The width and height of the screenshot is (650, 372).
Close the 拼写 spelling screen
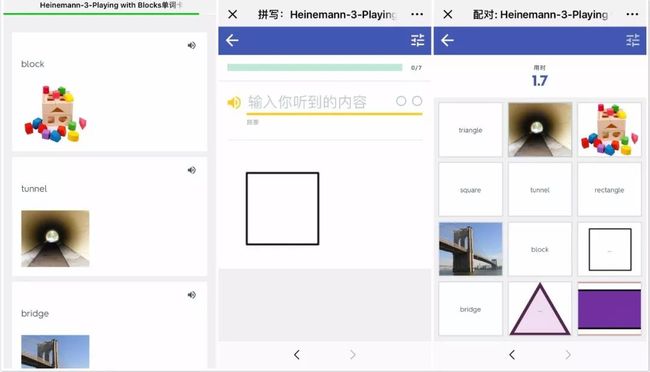click(x=233, y=15)
